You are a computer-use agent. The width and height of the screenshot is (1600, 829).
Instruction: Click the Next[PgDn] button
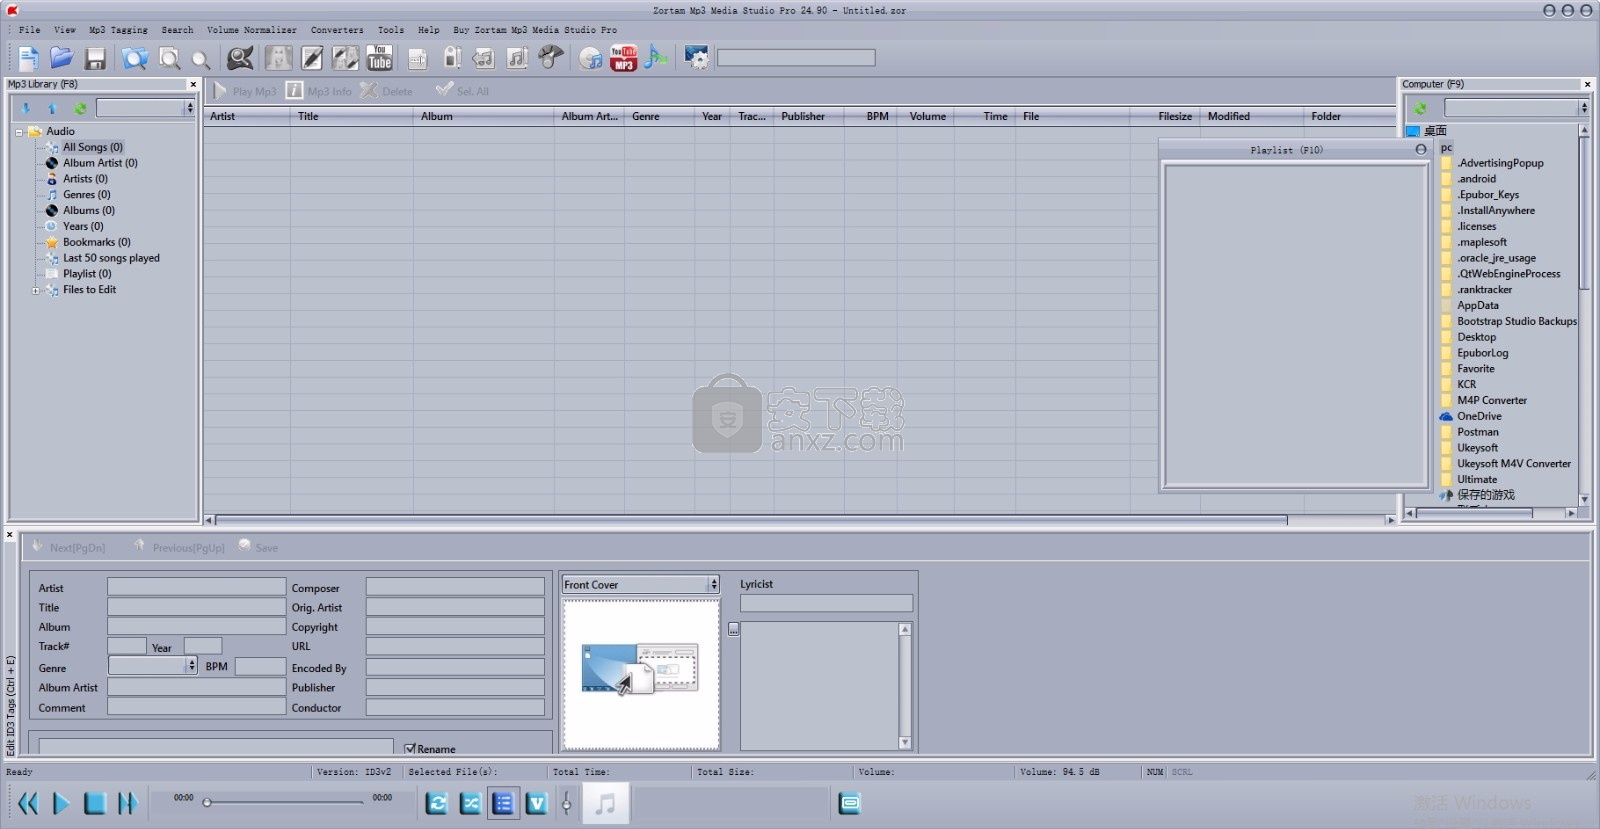[x=68, y=547]
